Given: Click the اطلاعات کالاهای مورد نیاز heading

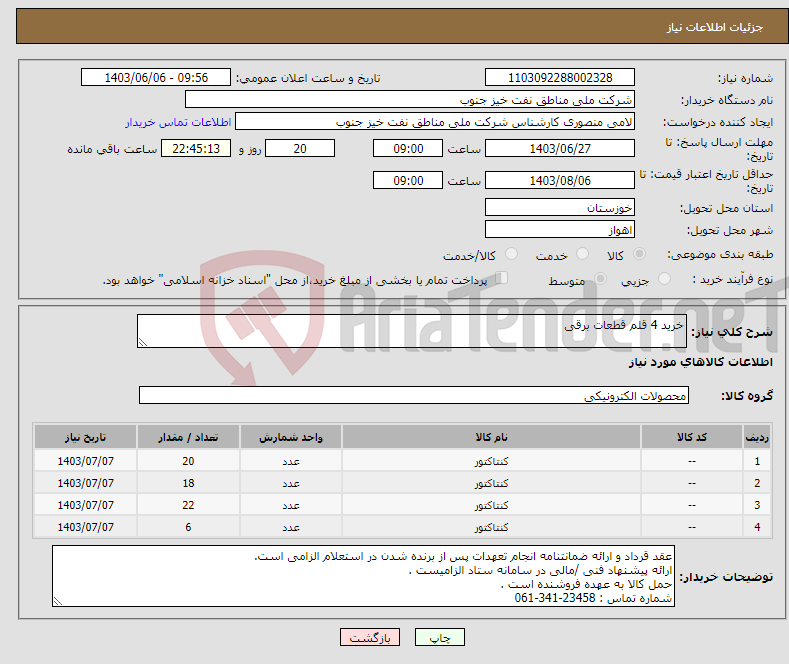Looking at the screenshot, I should pos(700,362).
